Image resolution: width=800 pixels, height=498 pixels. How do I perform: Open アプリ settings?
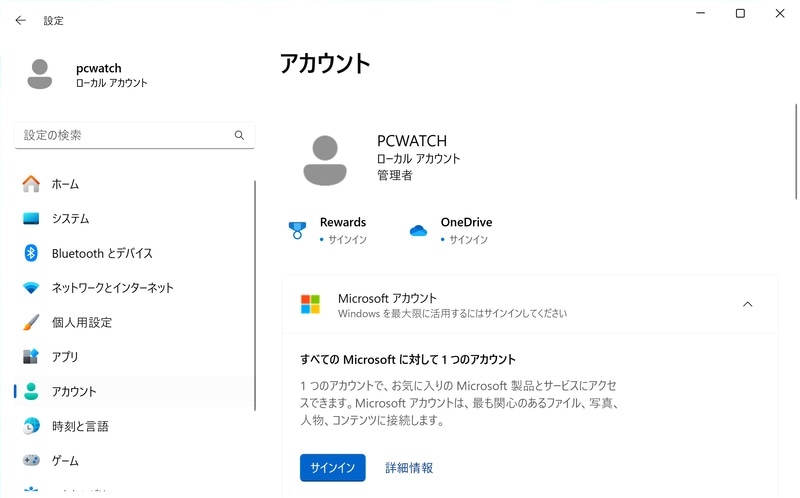tap(135, 357)
